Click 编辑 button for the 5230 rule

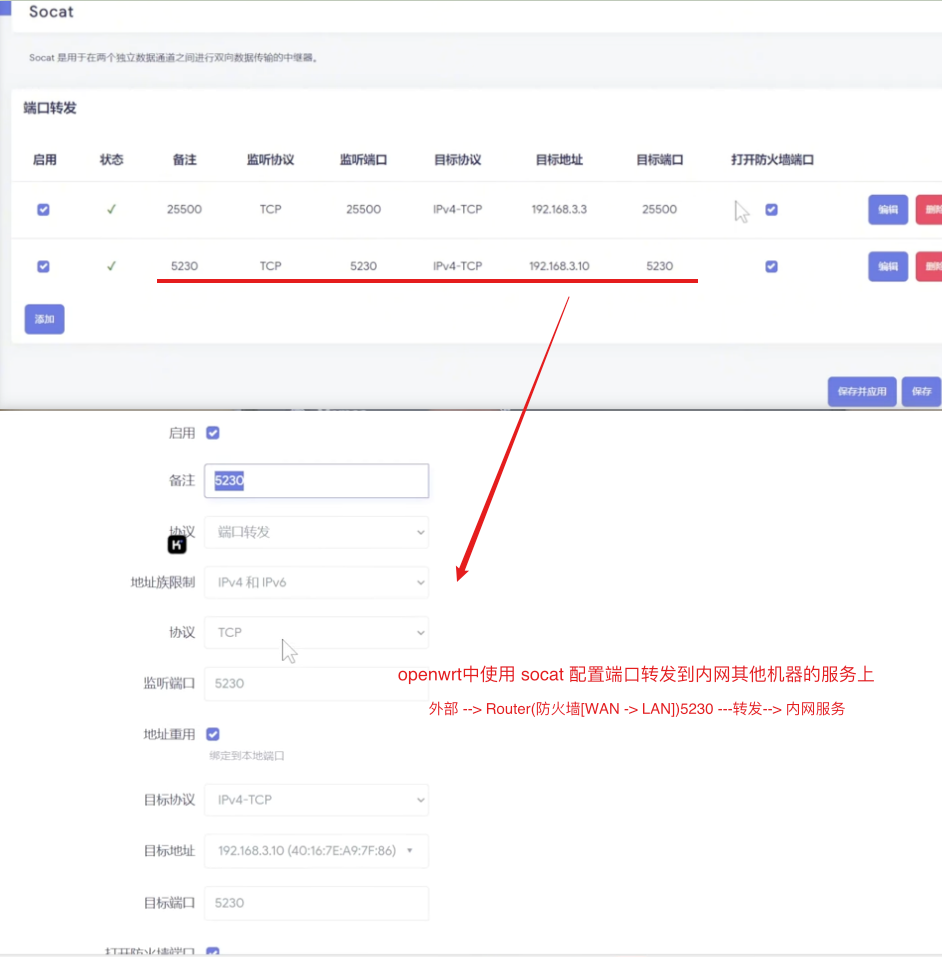tap(887, 266)
